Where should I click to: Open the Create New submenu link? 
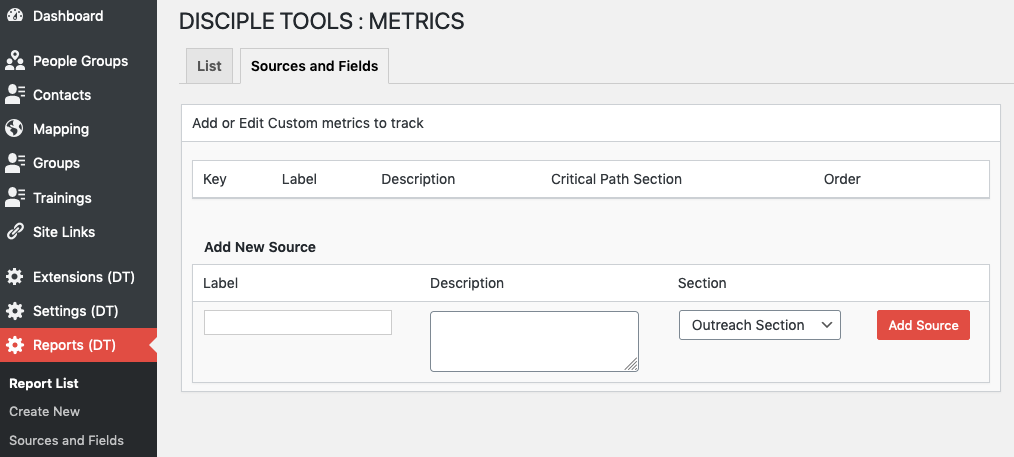[x=45, y=412]
